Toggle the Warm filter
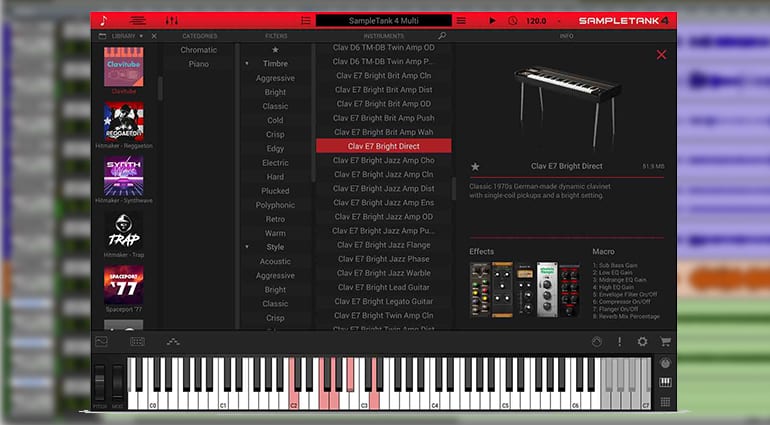The height and width of the screenshot is (425, 770). click(275, 233)
